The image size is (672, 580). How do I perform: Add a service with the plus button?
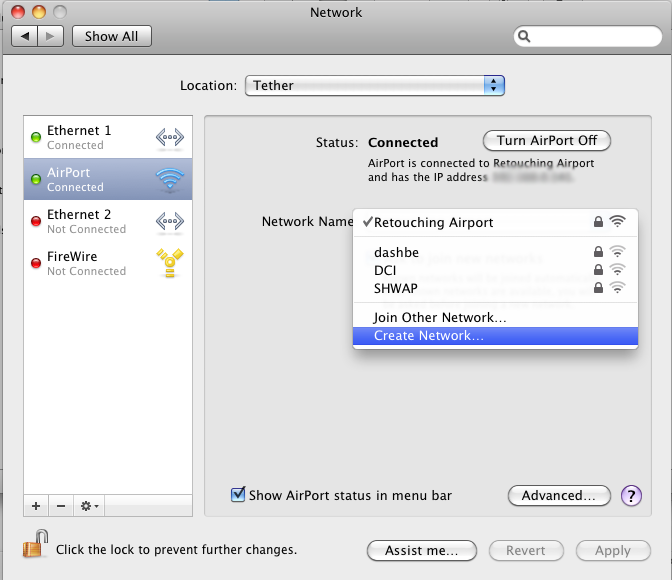36,506
